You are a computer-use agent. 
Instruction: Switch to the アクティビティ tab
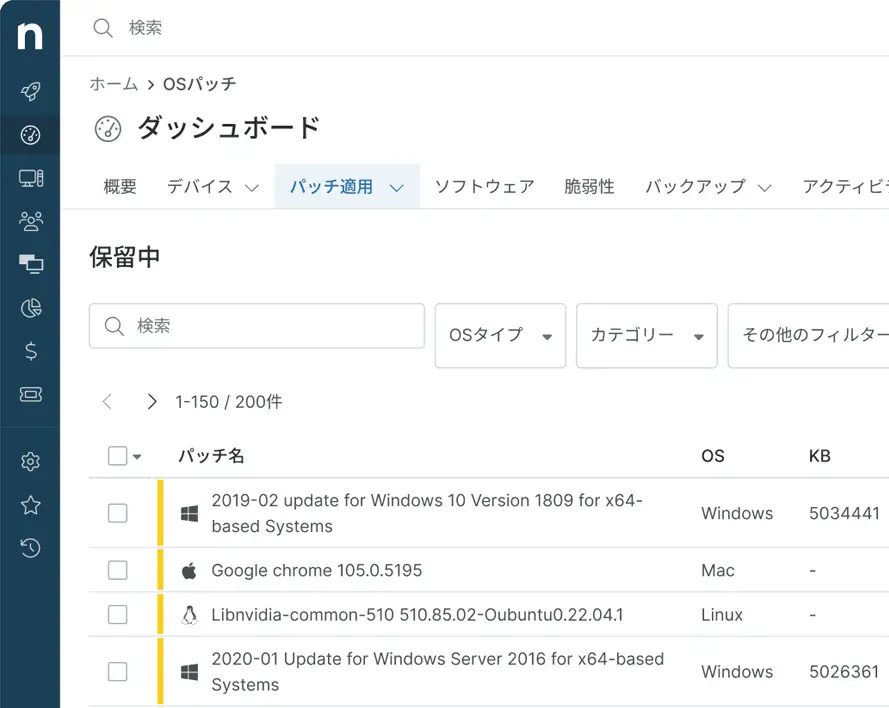pyautogui.click(x=845, y=186)
